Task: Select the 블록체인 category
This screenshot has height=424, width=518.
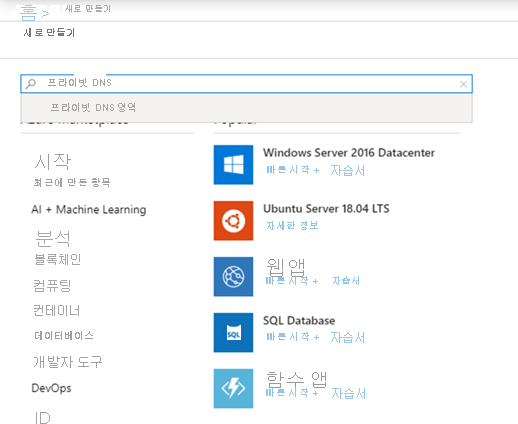Action: [58, 259]
